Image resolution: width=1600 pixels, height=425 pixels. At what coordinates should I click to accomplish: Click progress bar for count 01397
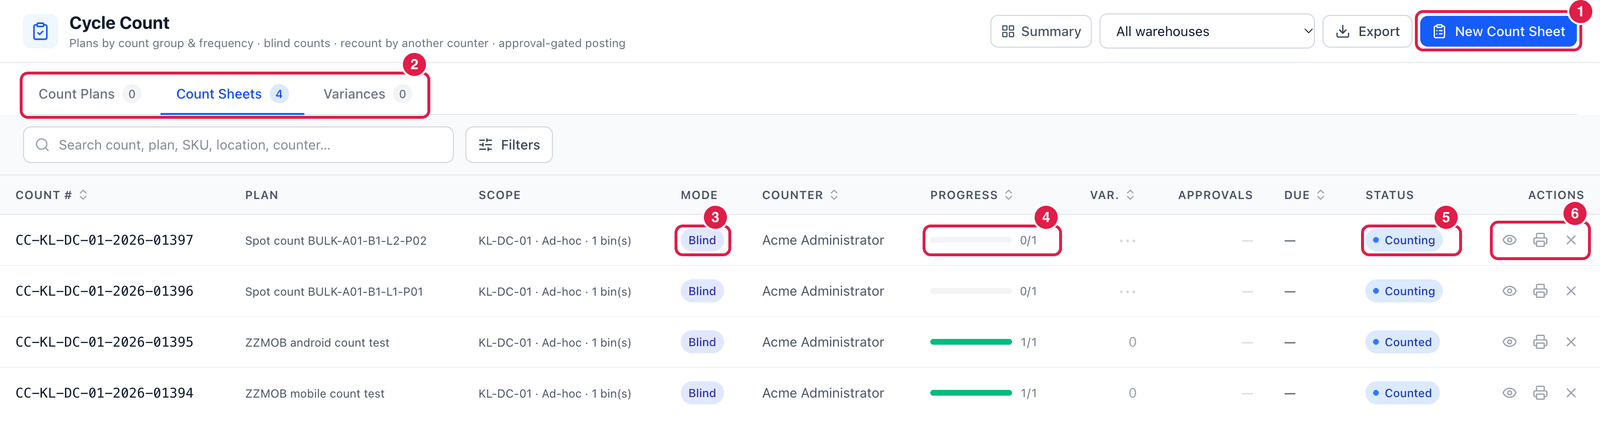pos(971,240)
